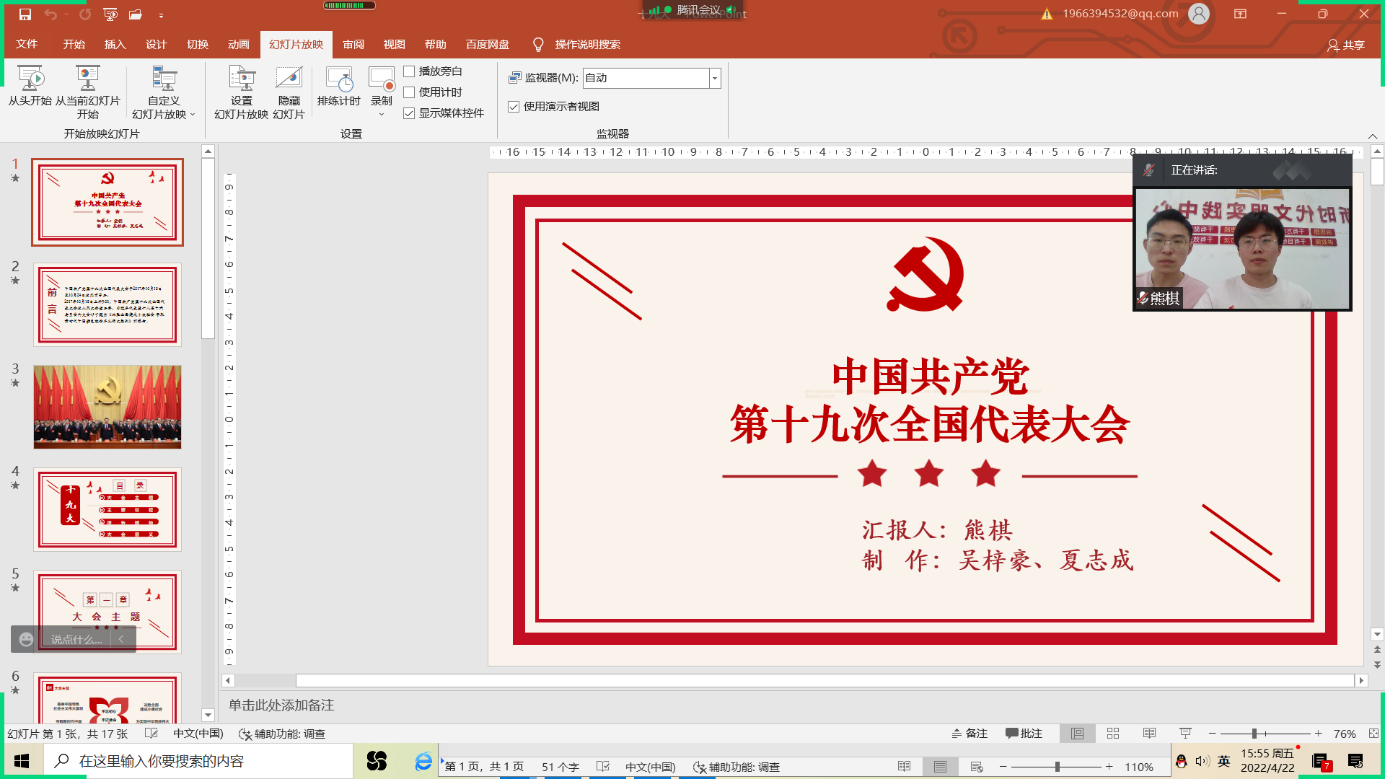Start slideshow from current slide icon
The width and height of the screenshot is (1385, 779).
(x=87, y=79)
